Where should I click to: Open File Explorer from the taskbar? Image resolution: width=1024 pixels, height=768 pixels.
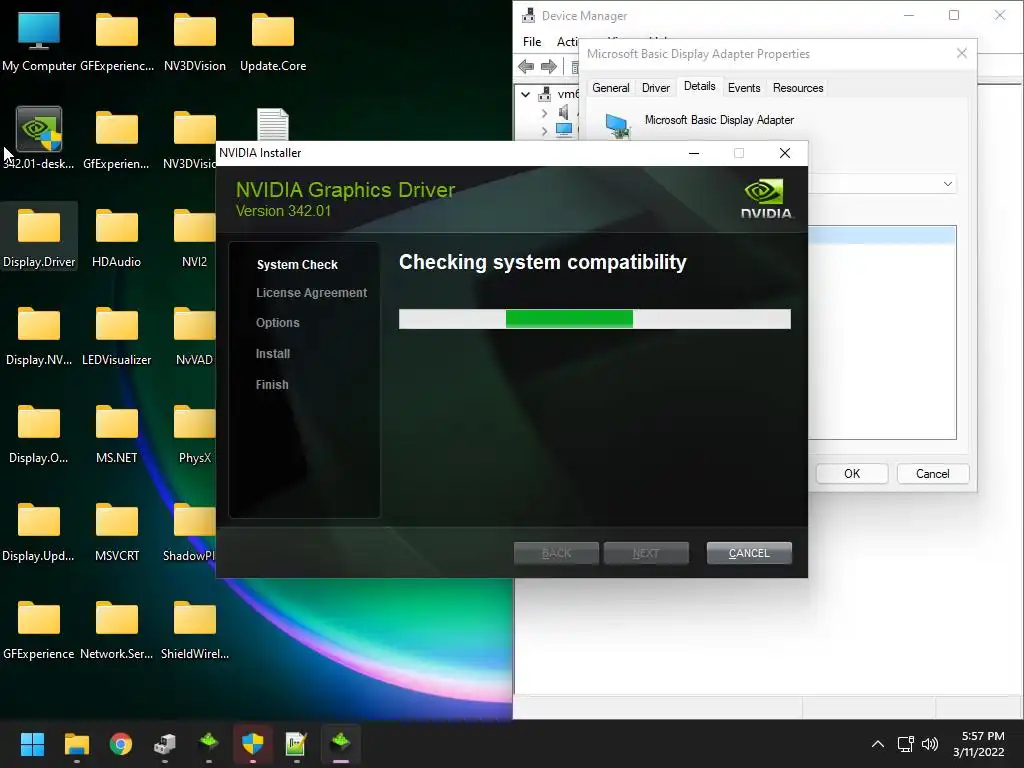[76, 743]
